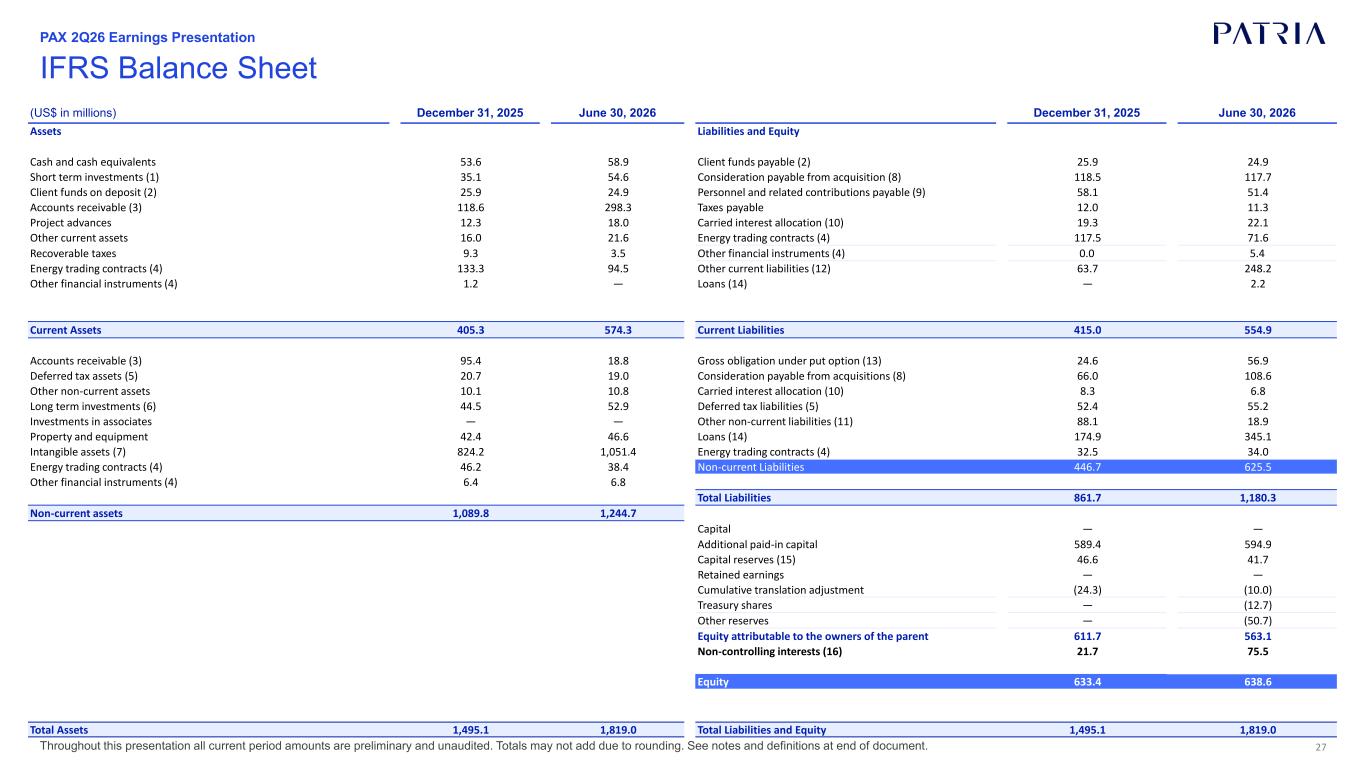The height and width of the screenshot is (767, 1365).
Task: Click Total Assets value 1,819.0
Action: [618, 729]
